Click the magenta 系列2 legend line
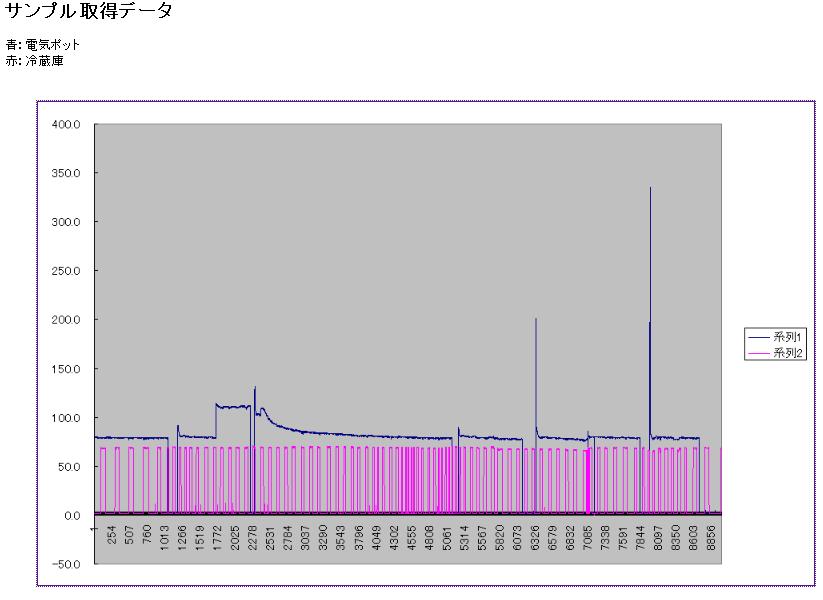 coord(759,353)
